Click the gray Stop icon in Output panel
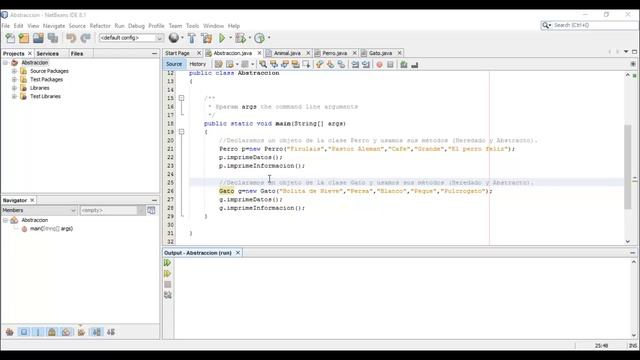This screenshot has width=640, height=360. pyautogui.click(x=168, y=284)
